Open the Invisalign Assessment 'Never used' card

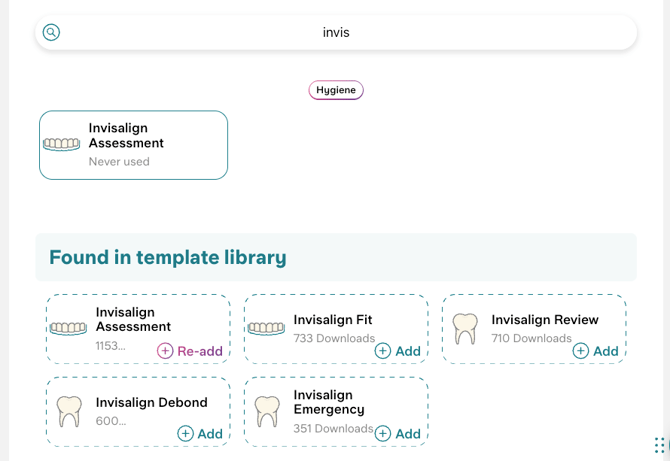[133, 145]
